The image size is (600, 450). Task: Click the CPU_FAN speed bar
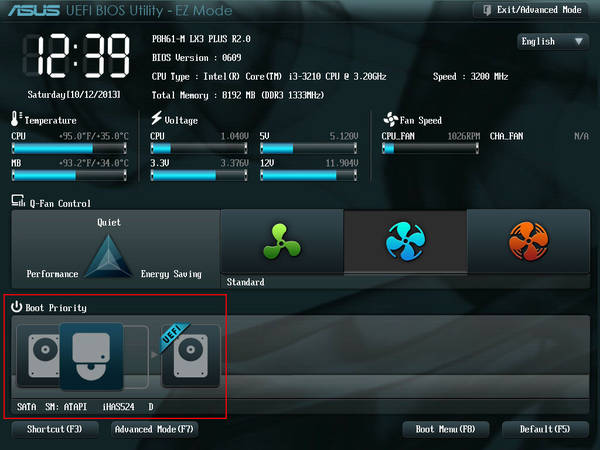(x=430, y=148)
